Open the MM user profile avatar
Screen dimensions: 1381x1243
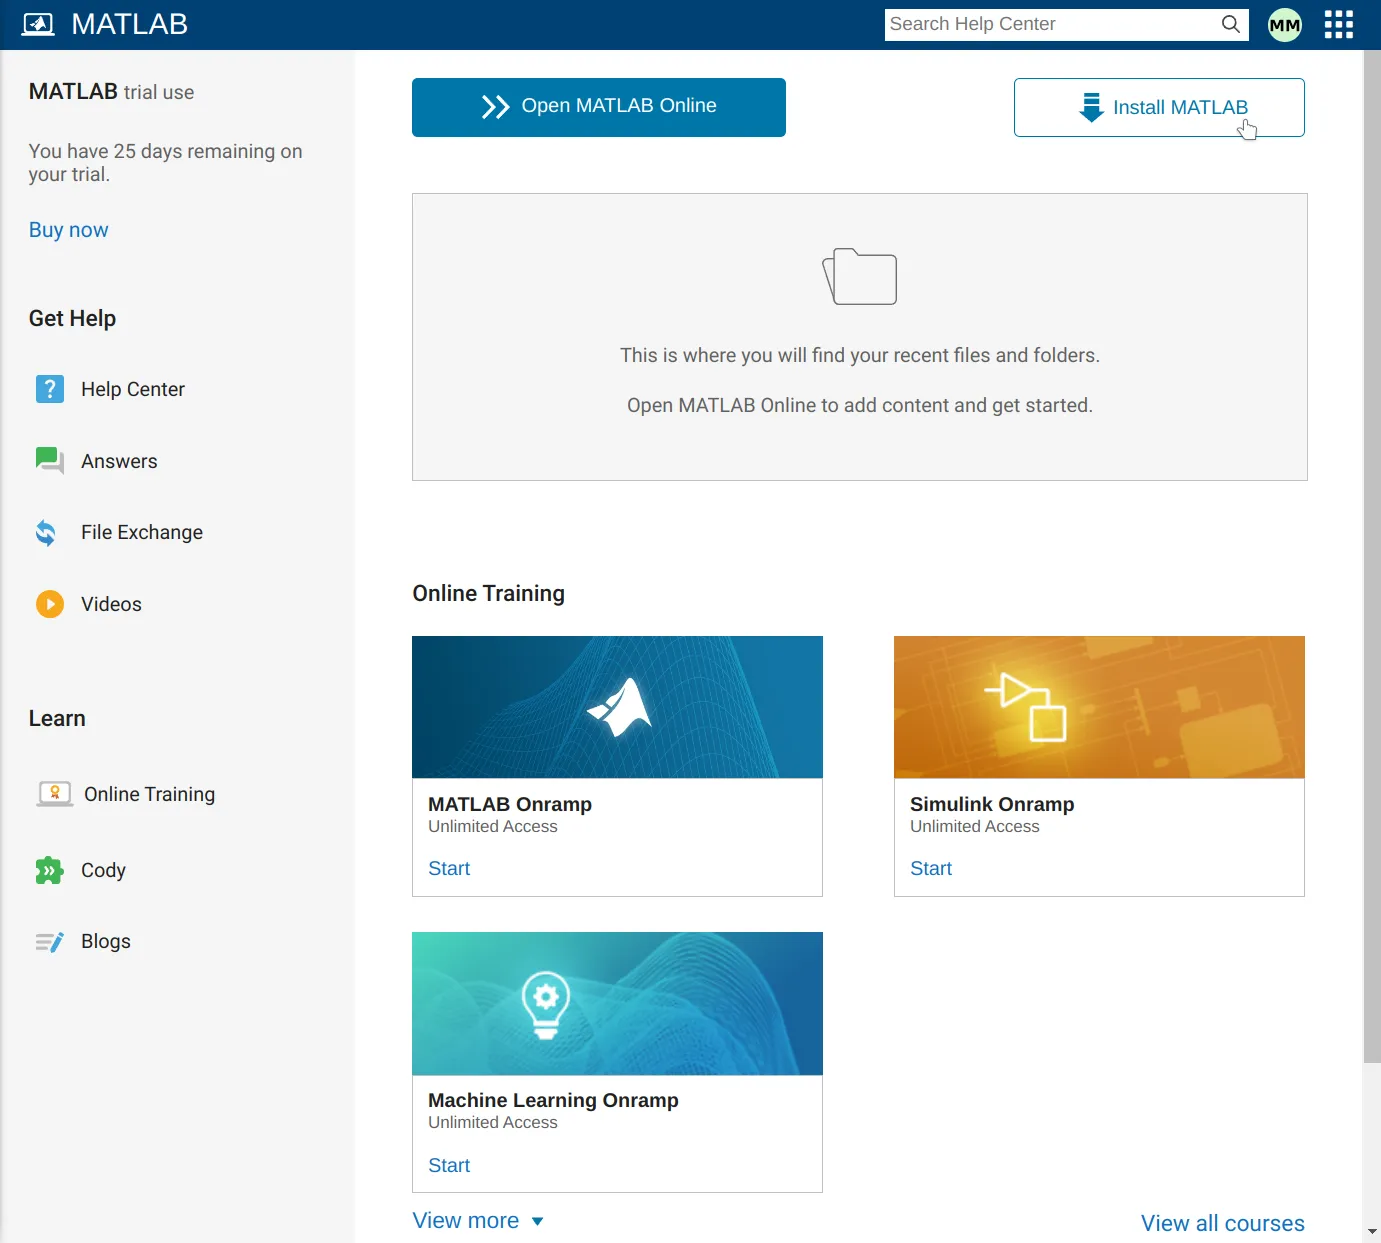coord(1285,25)
